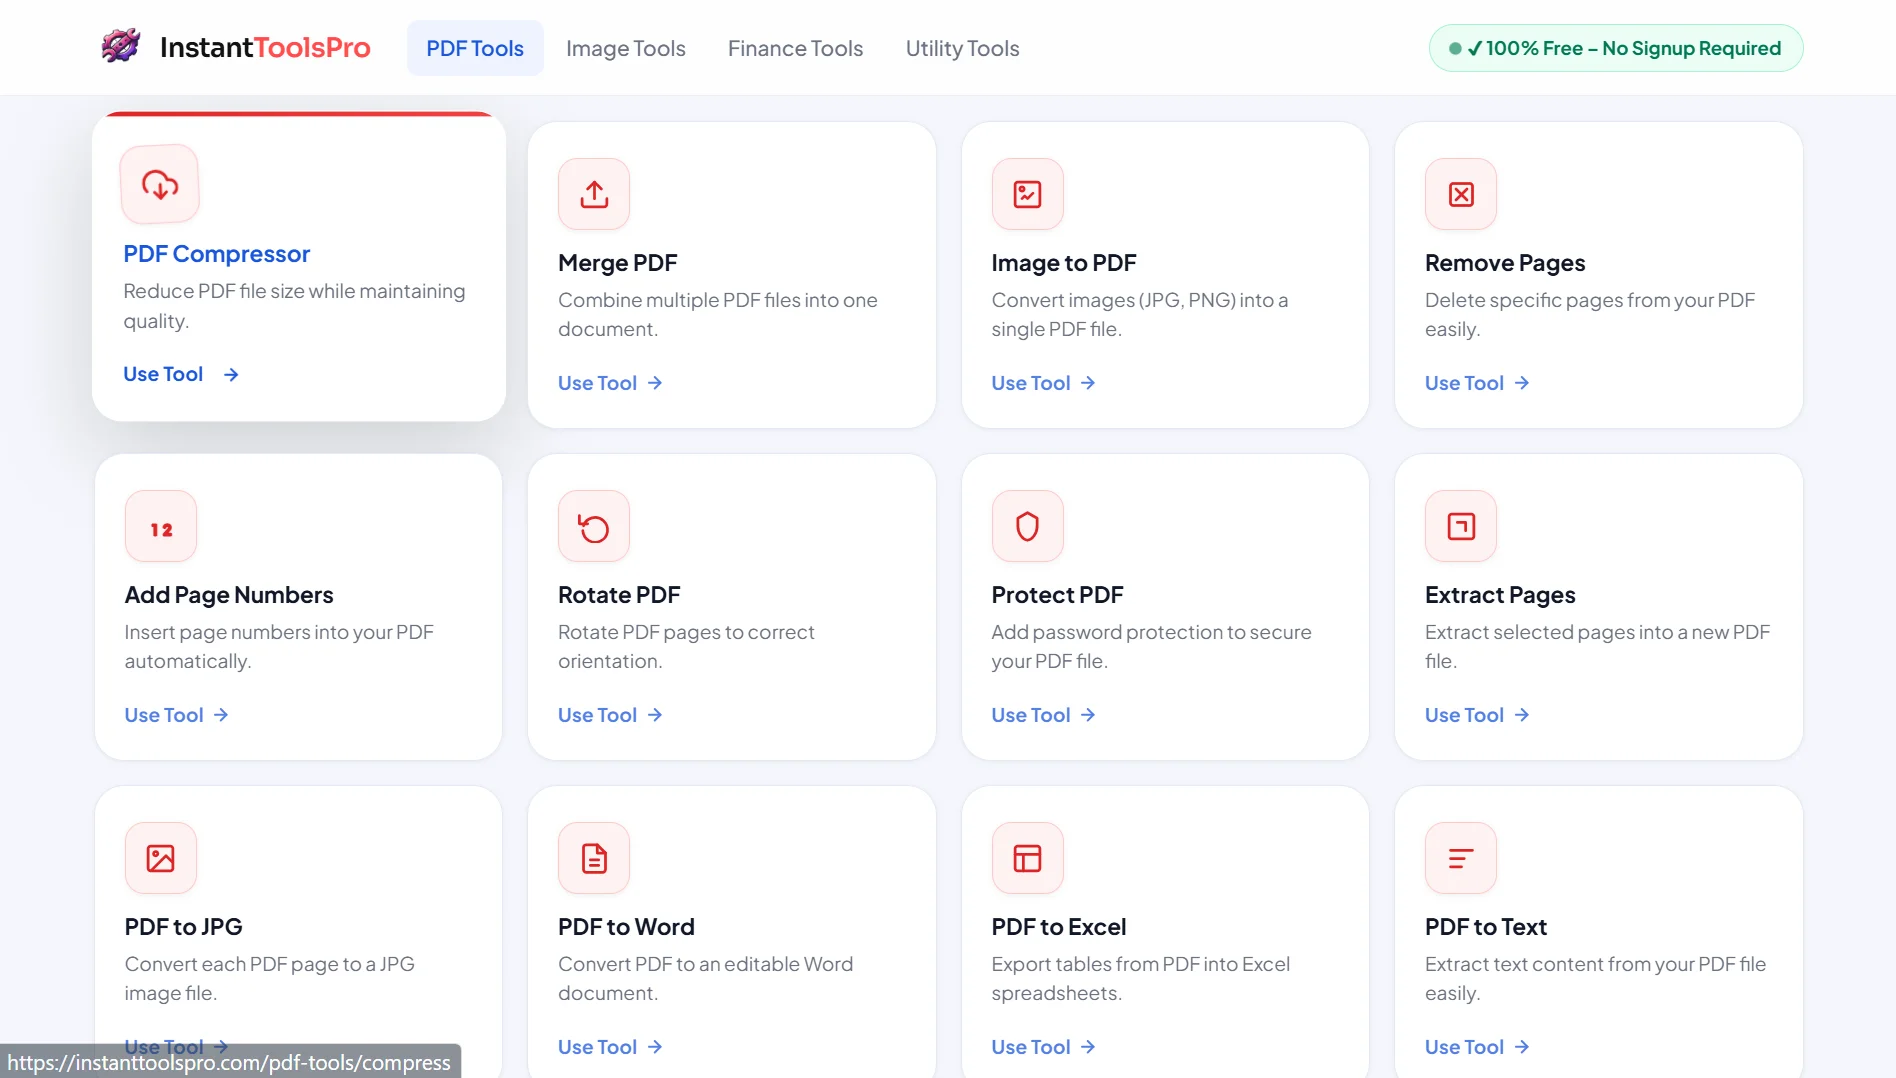Click the Extract Pages icon
This screenshot has width=1896, height=1078.
(1460, 527)
